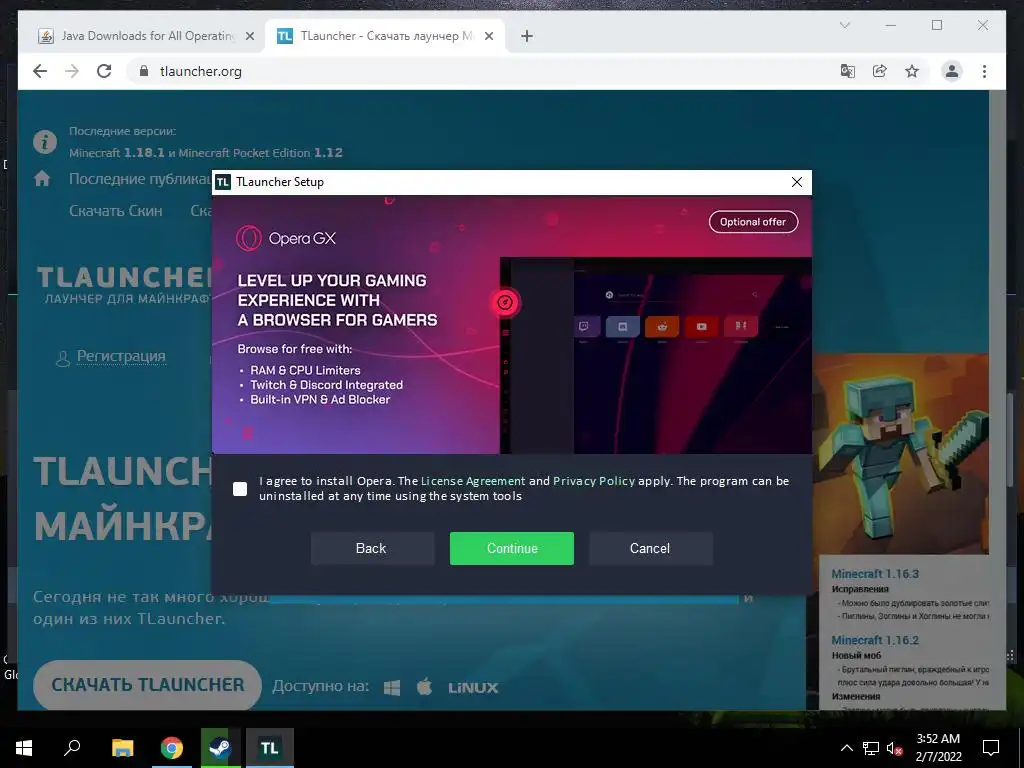Tick the agree to install Opera checkbox

[240, 488]
